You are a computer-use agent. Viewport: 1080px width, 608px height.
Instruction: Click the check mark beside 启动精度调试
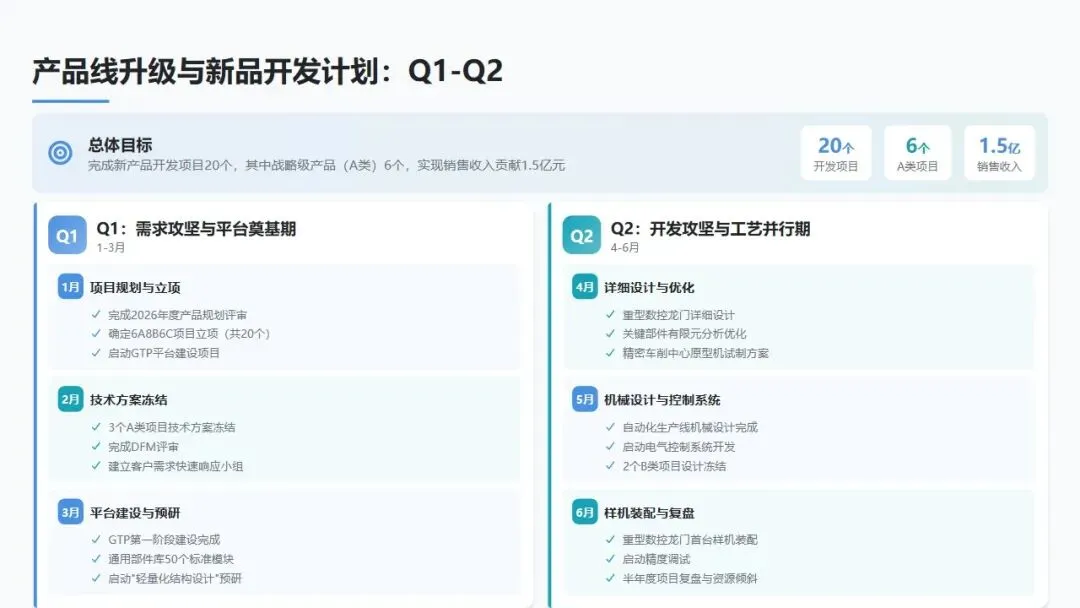[610, 559]
